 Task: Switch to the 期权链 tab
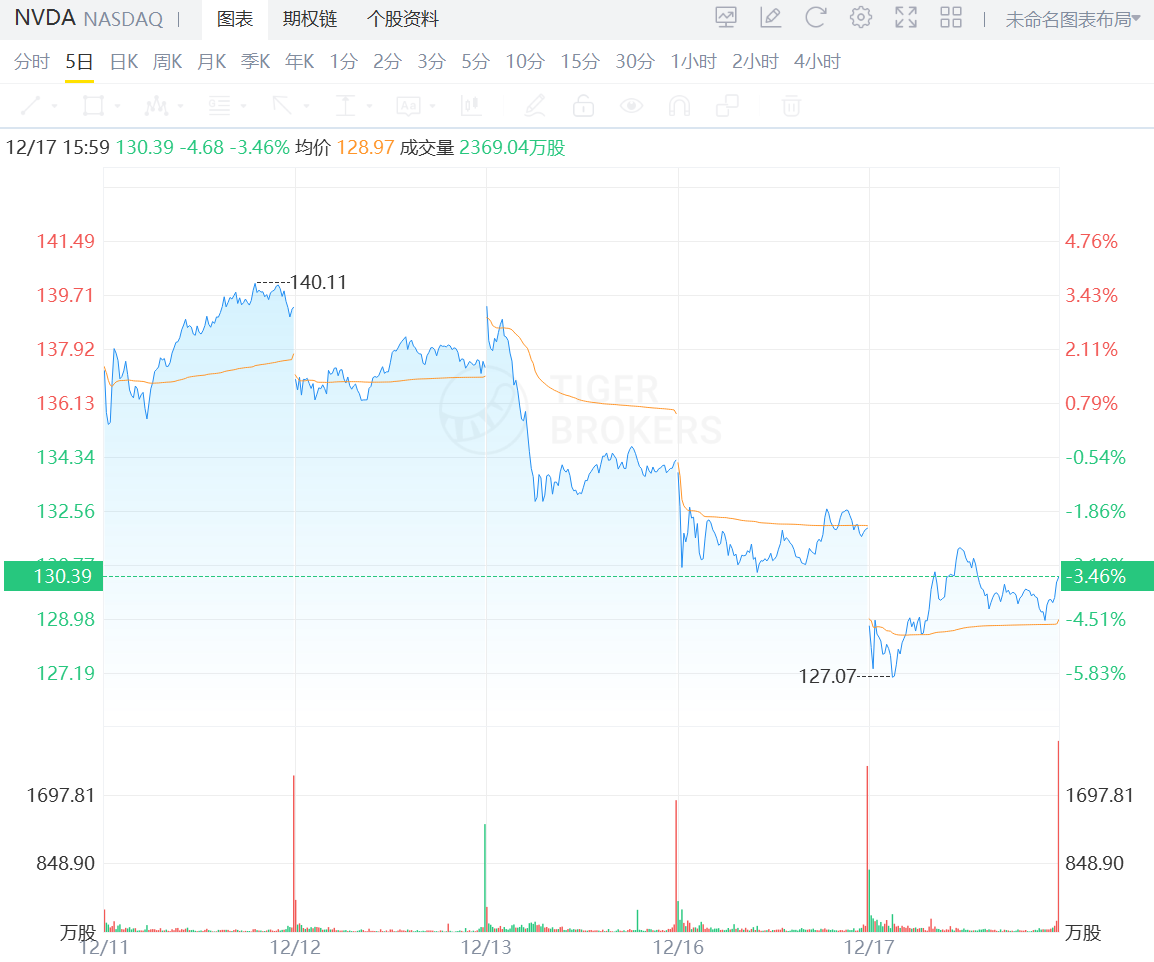(x=310, y=19)
